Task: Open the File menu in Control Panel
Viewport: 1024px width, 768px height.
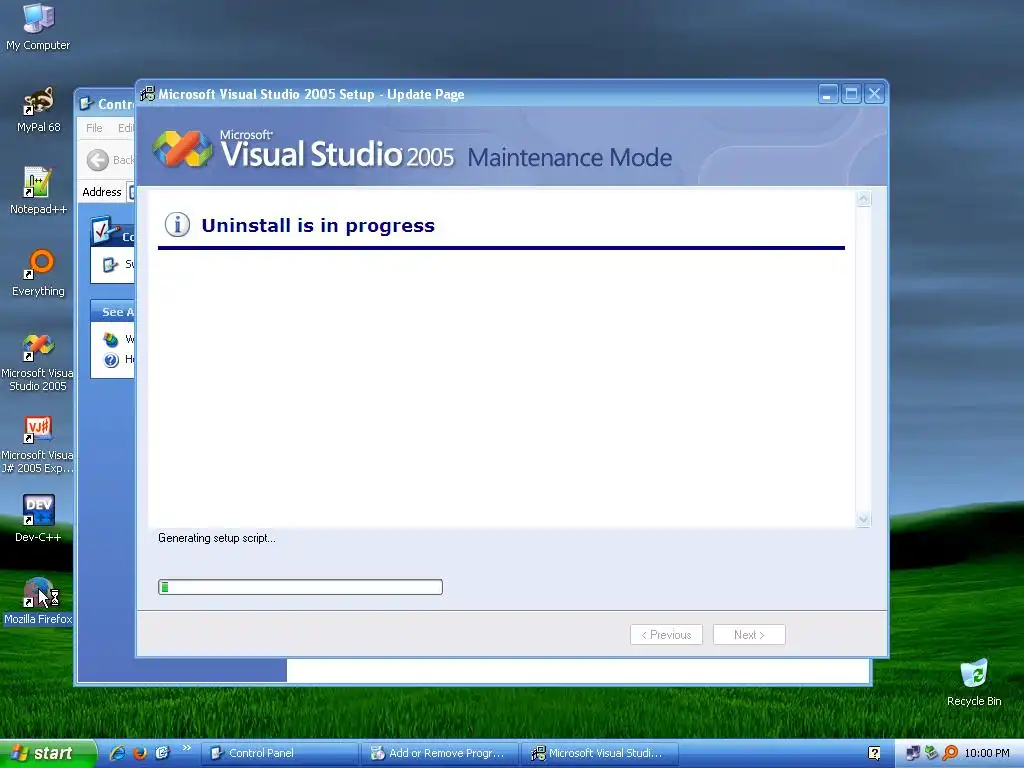Action: (x=94, y=128)
